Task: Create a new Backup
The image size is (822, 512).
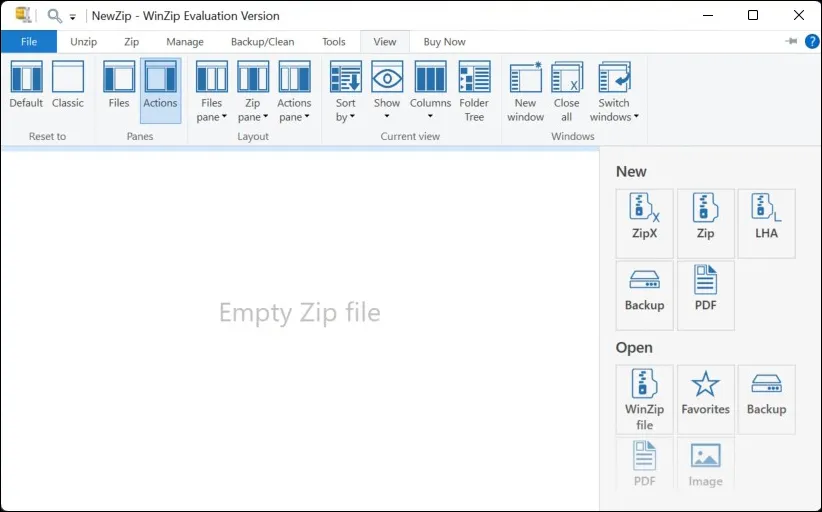Action: tap(644, 296)
